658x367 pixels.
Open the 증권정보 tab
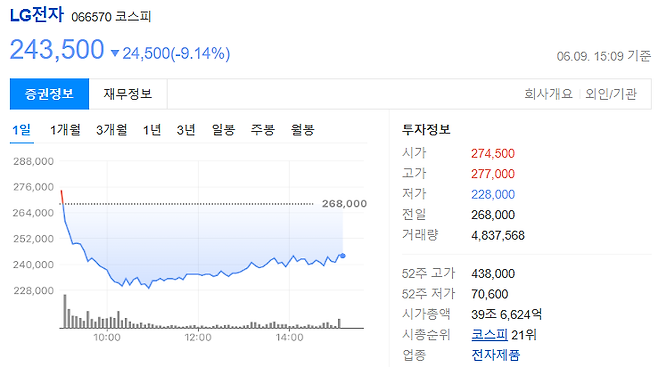coord(50,94)
